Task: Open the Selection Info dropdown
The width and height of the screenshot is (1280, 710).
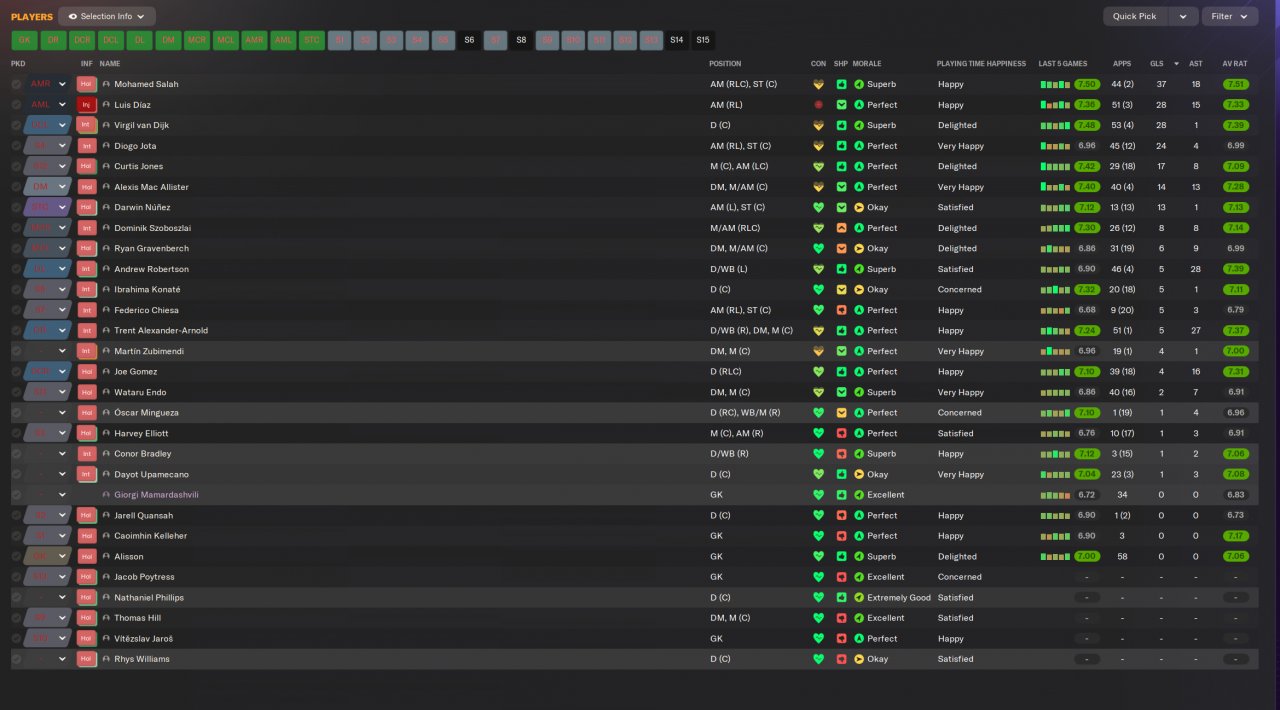Action: click(107, 16)
